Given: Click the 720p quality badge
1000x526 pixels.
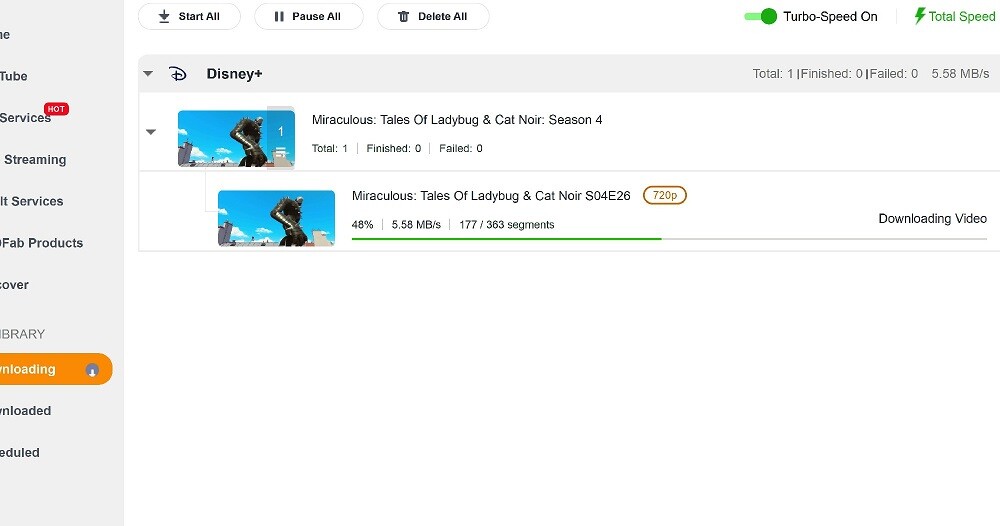Looking at the screenshot, I should [664, 196].
